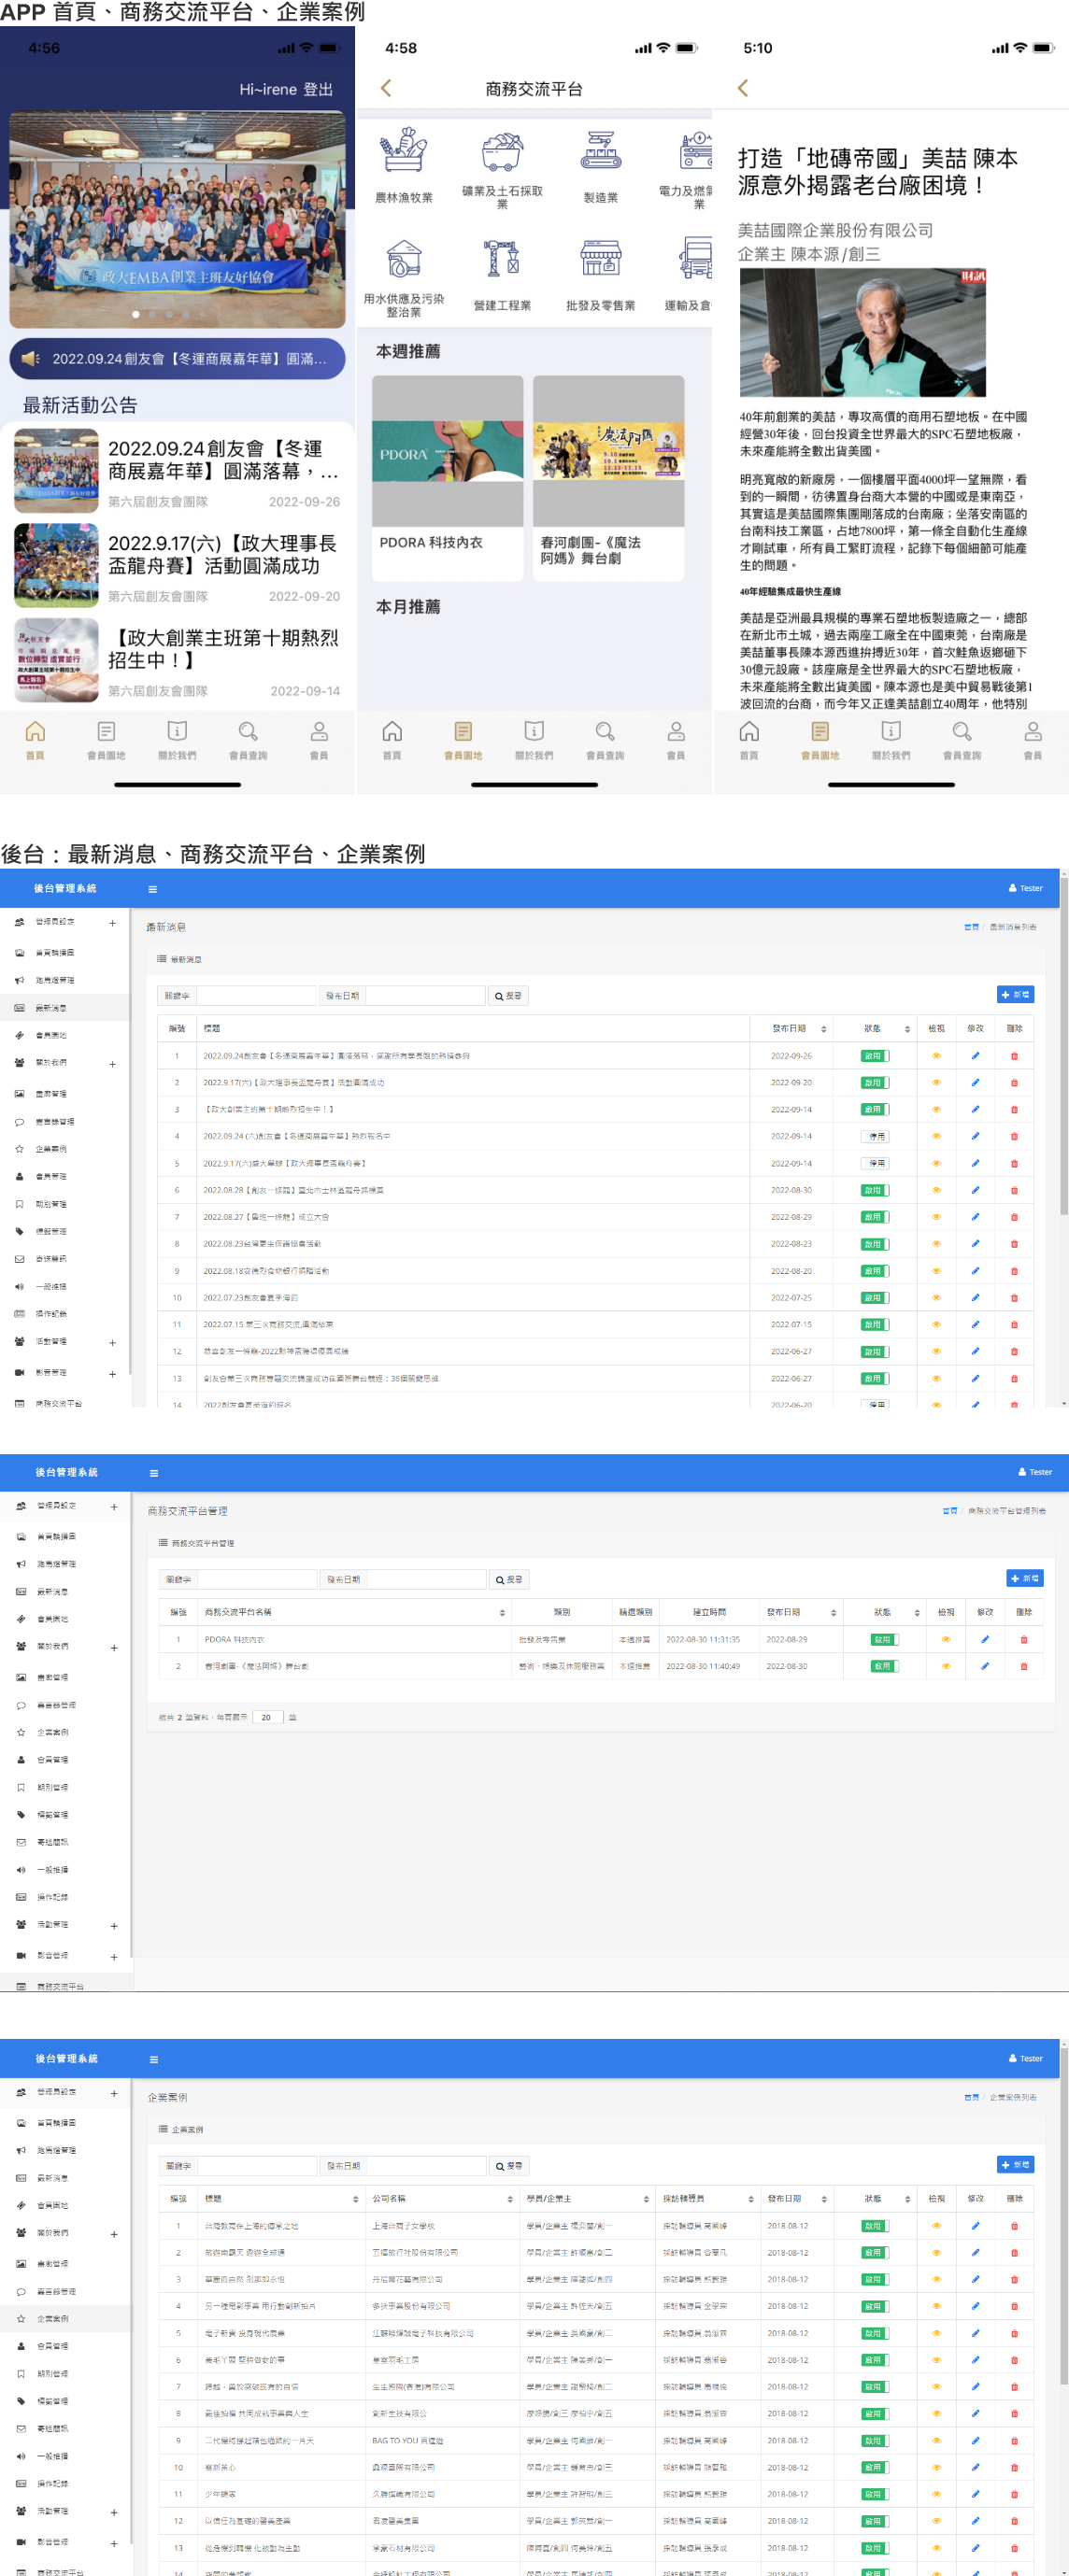Viewport: 1069px width, 2576px height.
Task: Click hamburger menu in 最新消息 admin header
Action: pos(152,889)
